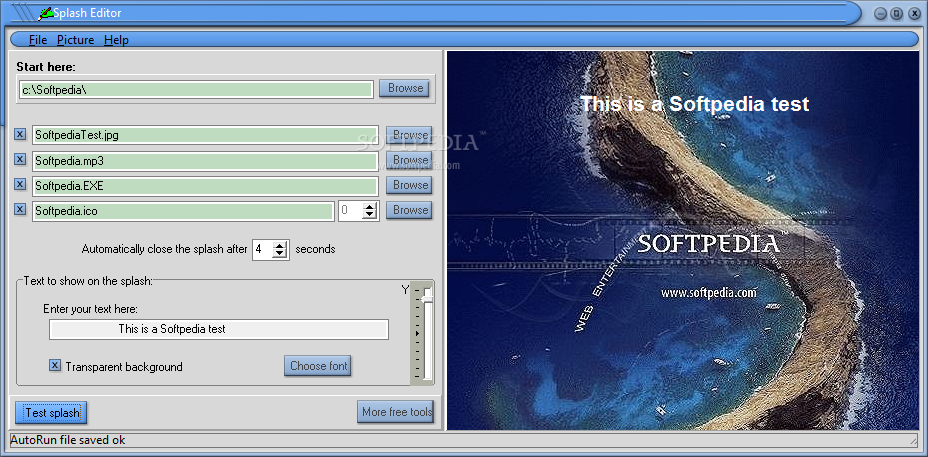This screenshot has width=928, height=457.
Task: Increase the icon index spinner value
Action: click(x=370, y=206)
